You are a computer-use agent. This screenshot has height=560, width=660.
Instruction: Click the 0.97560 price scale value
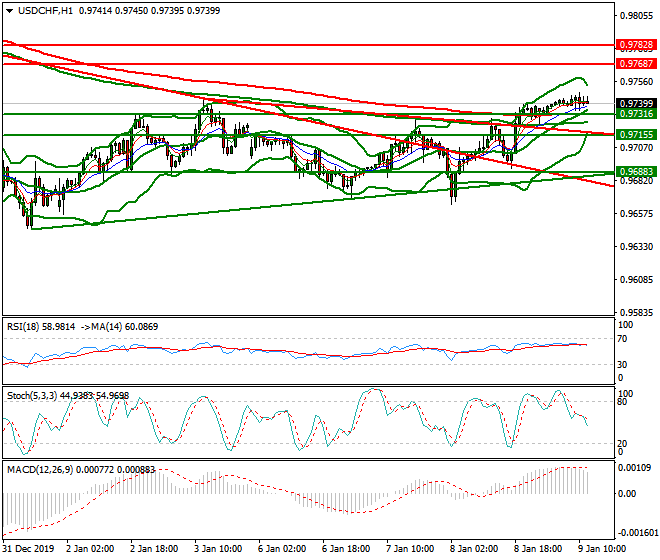[637, 82]
